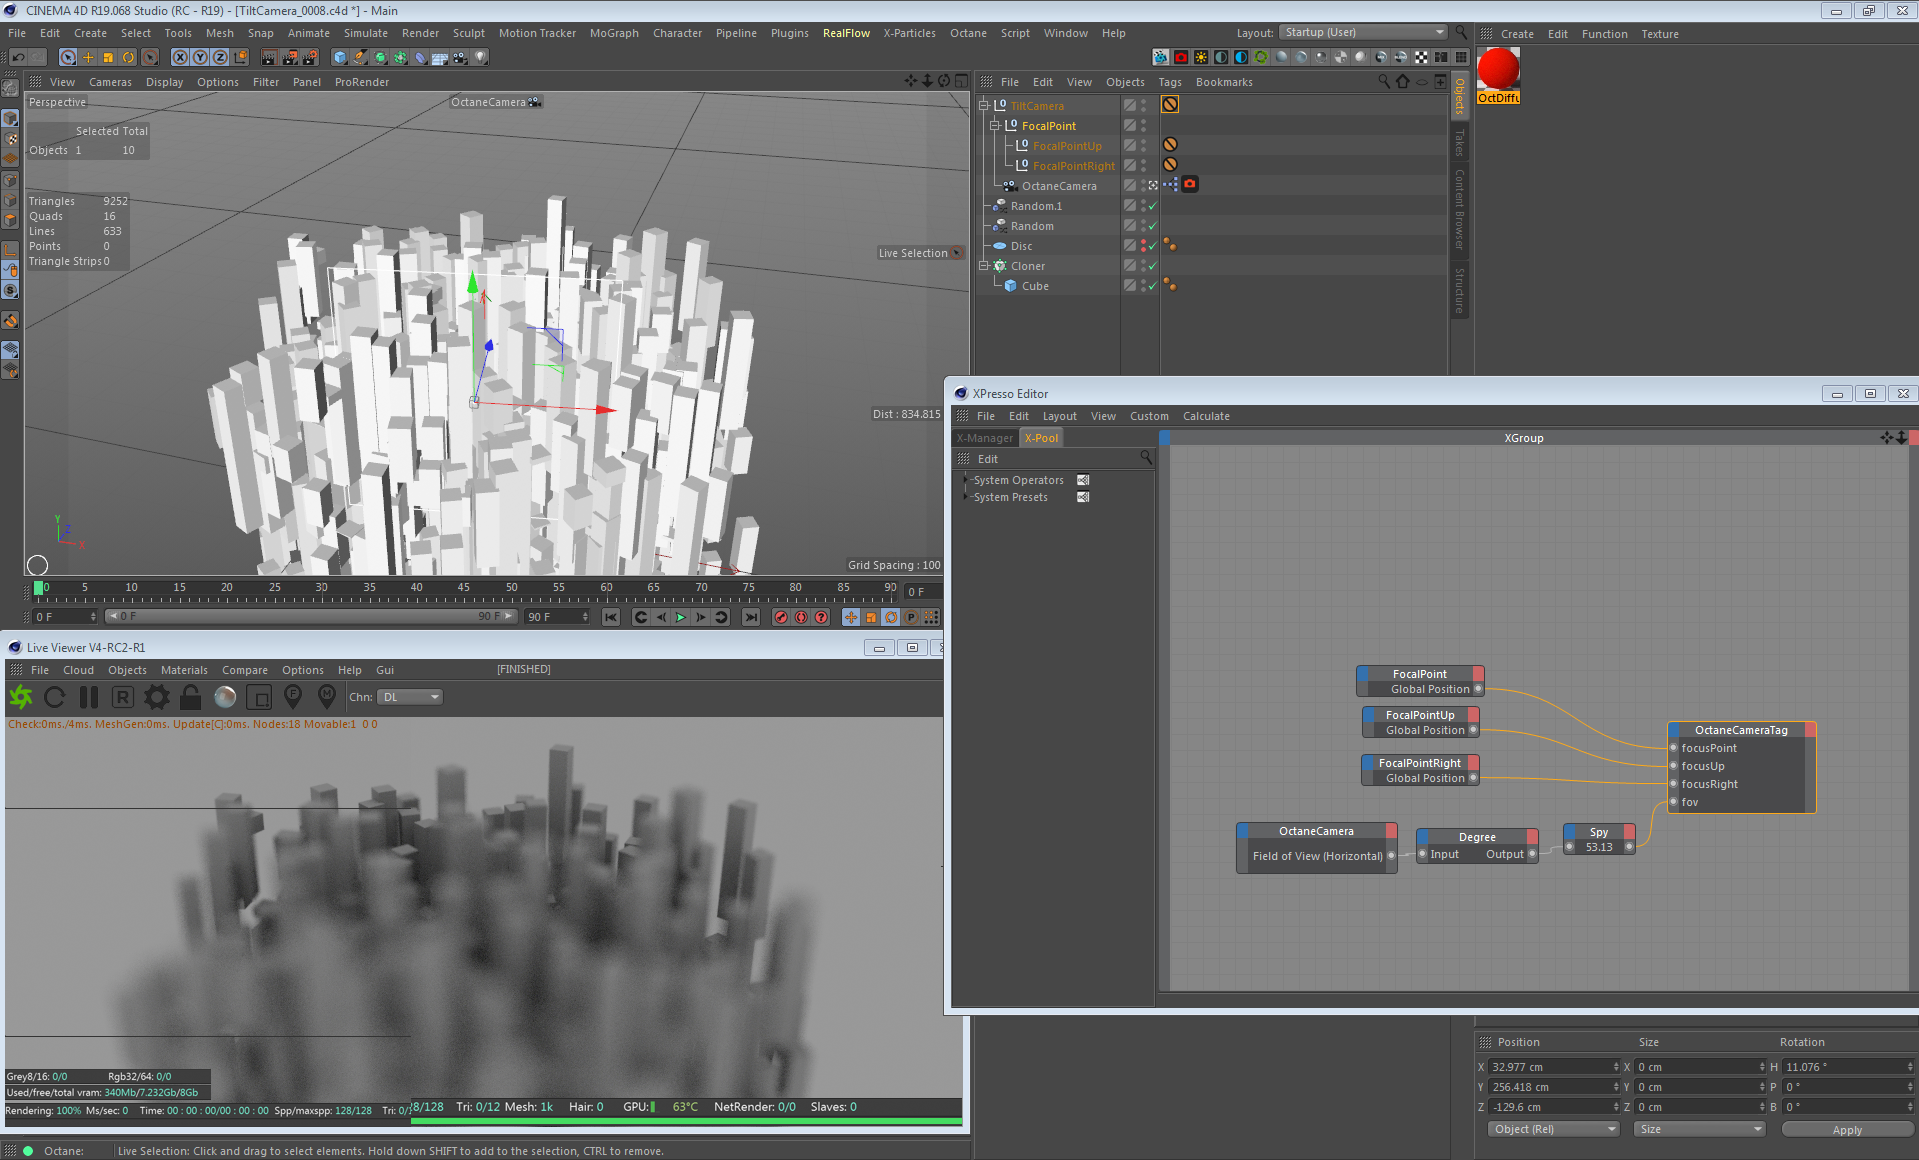Click the Live Viewer R reset icon
This screenshot has height=1160, width=1919.
(x=122, y=697)
